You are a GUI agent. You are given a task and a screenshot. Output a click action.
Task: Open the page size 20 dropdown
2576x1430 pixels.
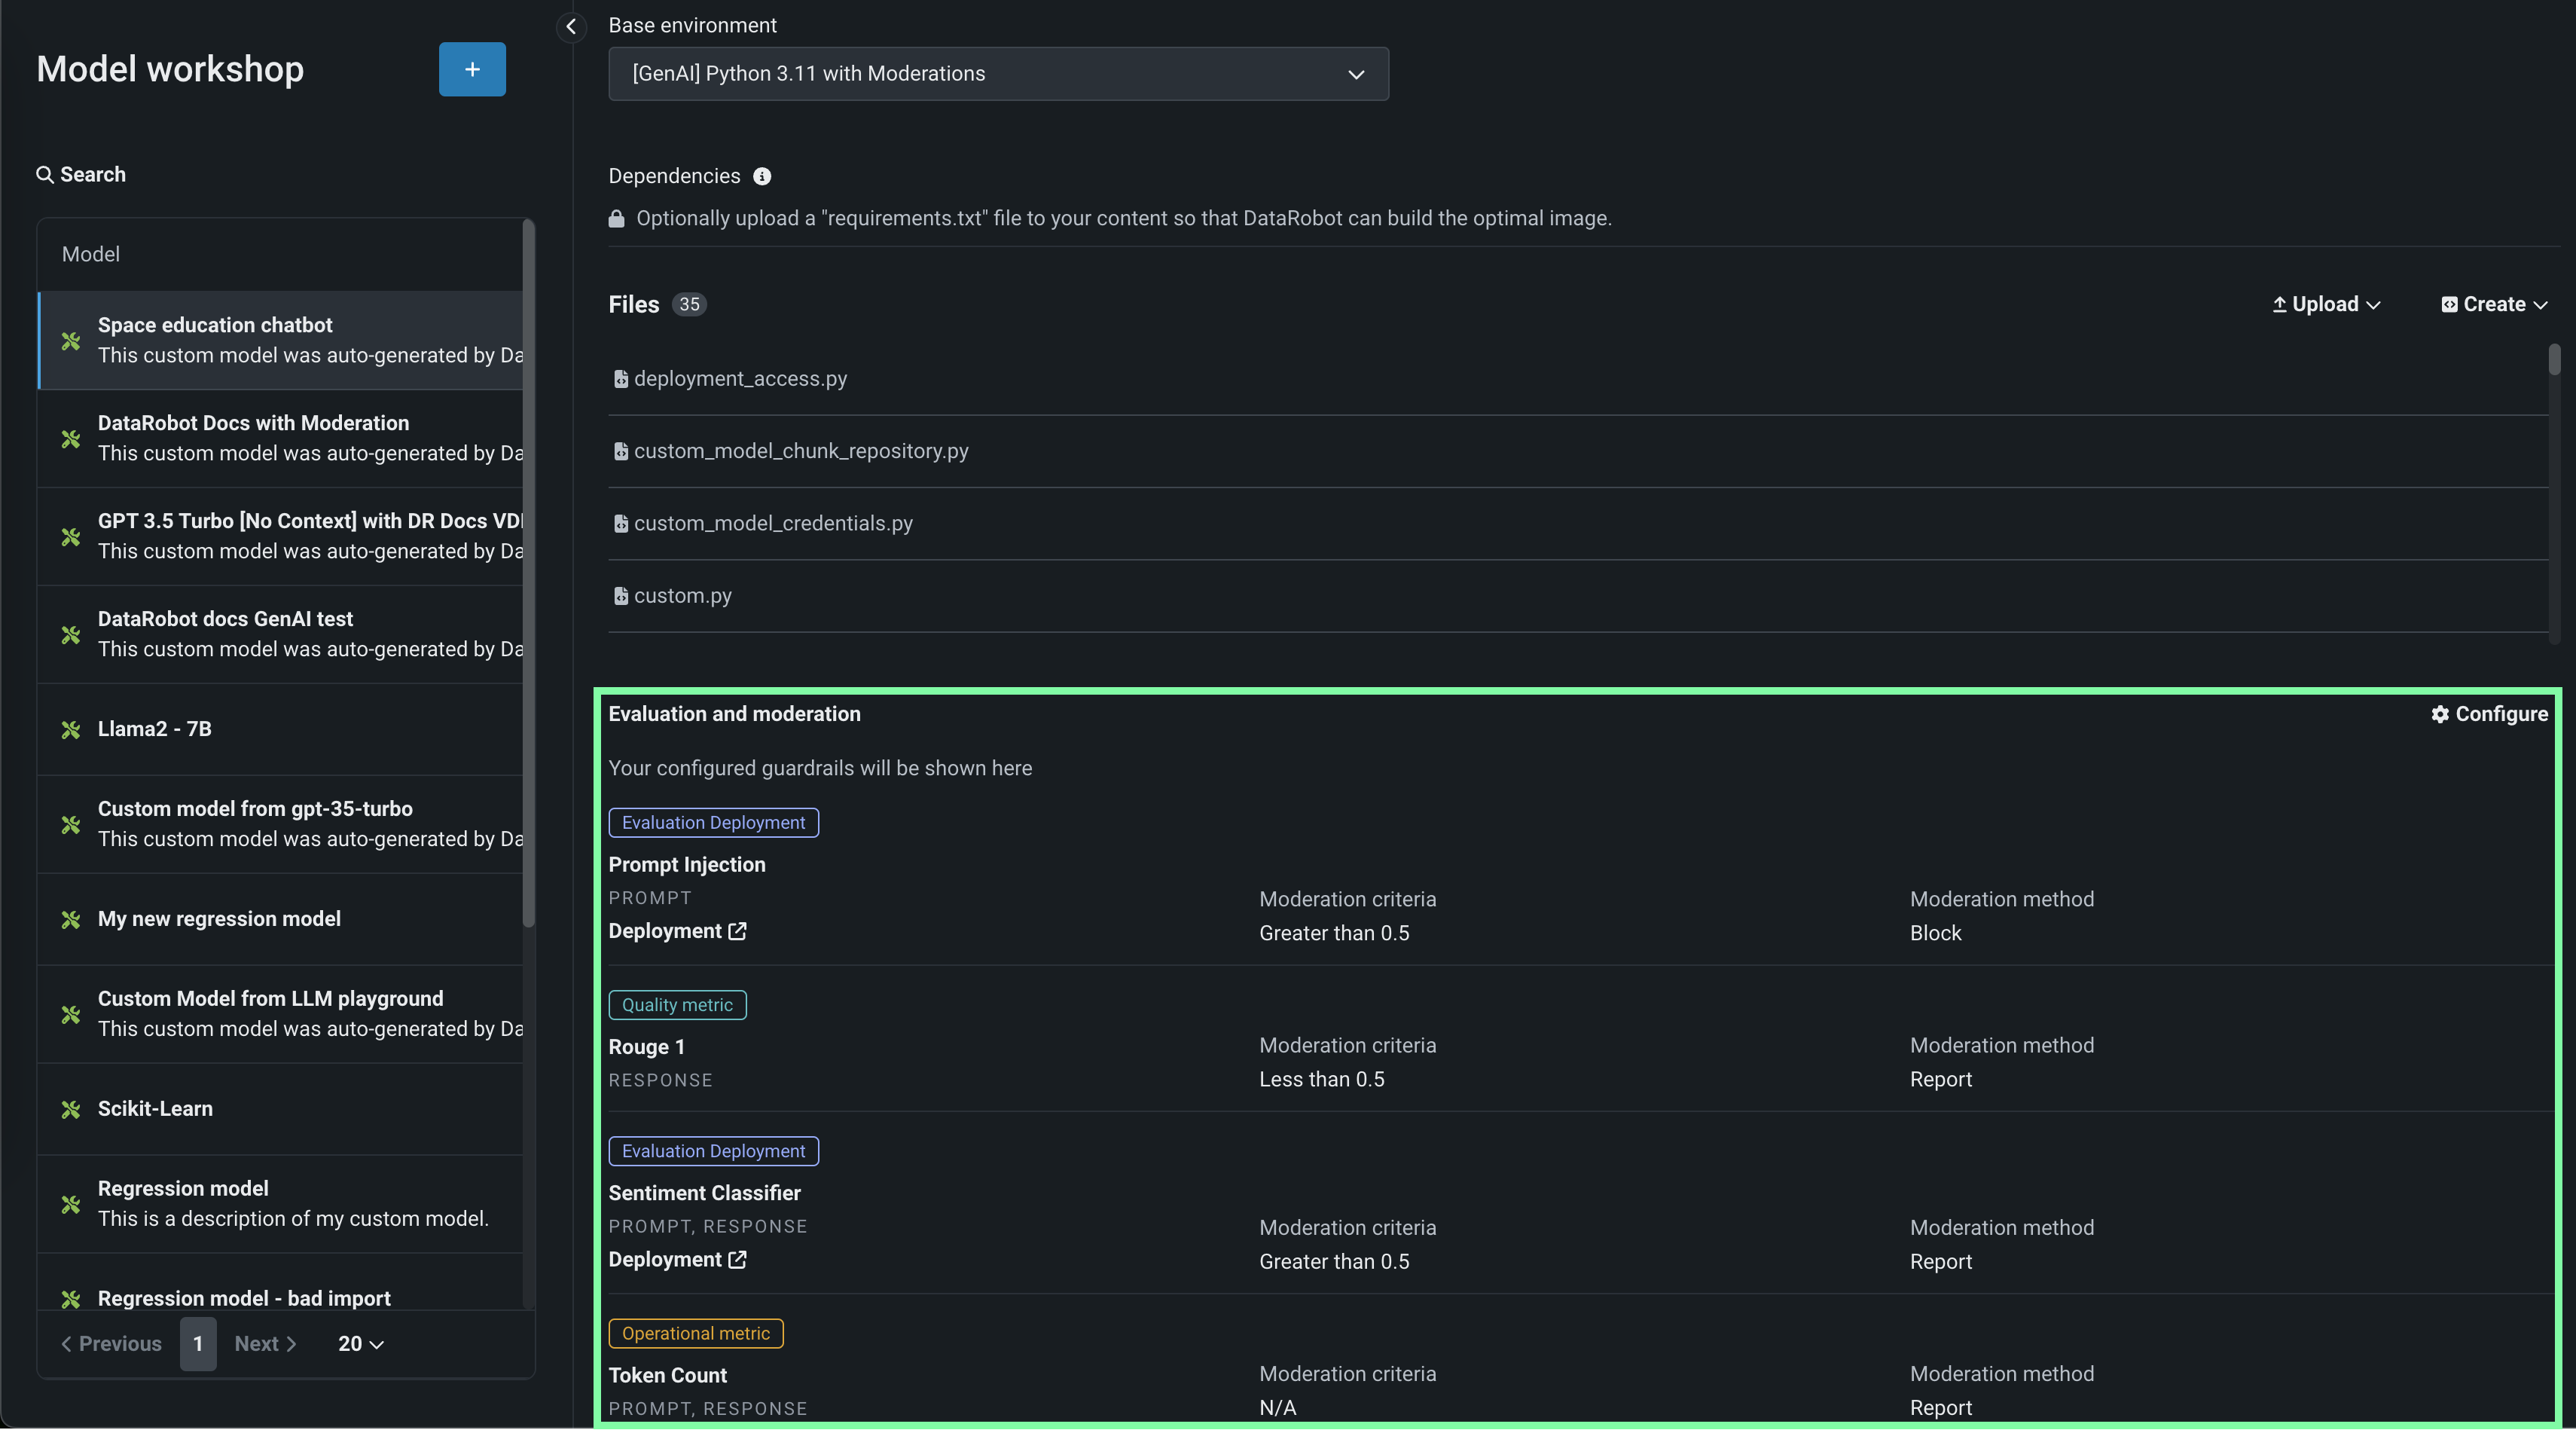[360, 1343]
